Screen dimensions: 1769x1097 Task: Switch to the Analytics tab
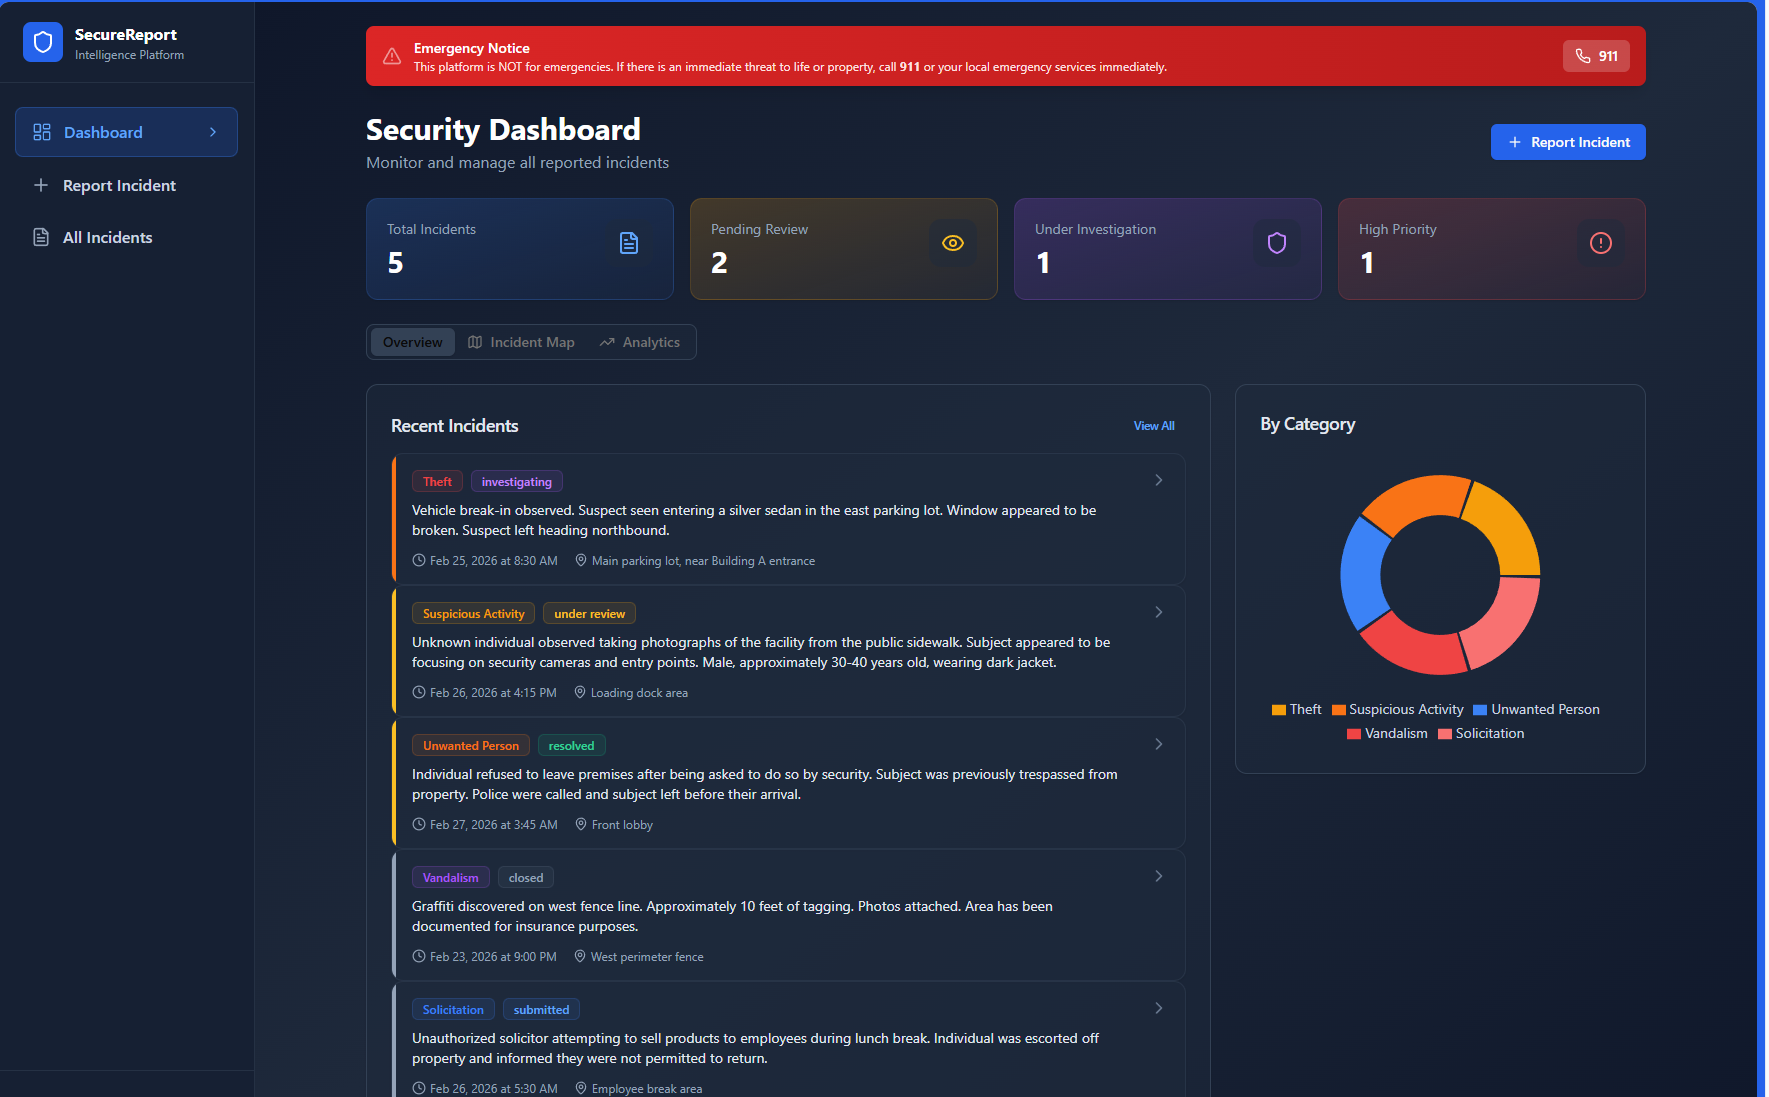(640, 342)
